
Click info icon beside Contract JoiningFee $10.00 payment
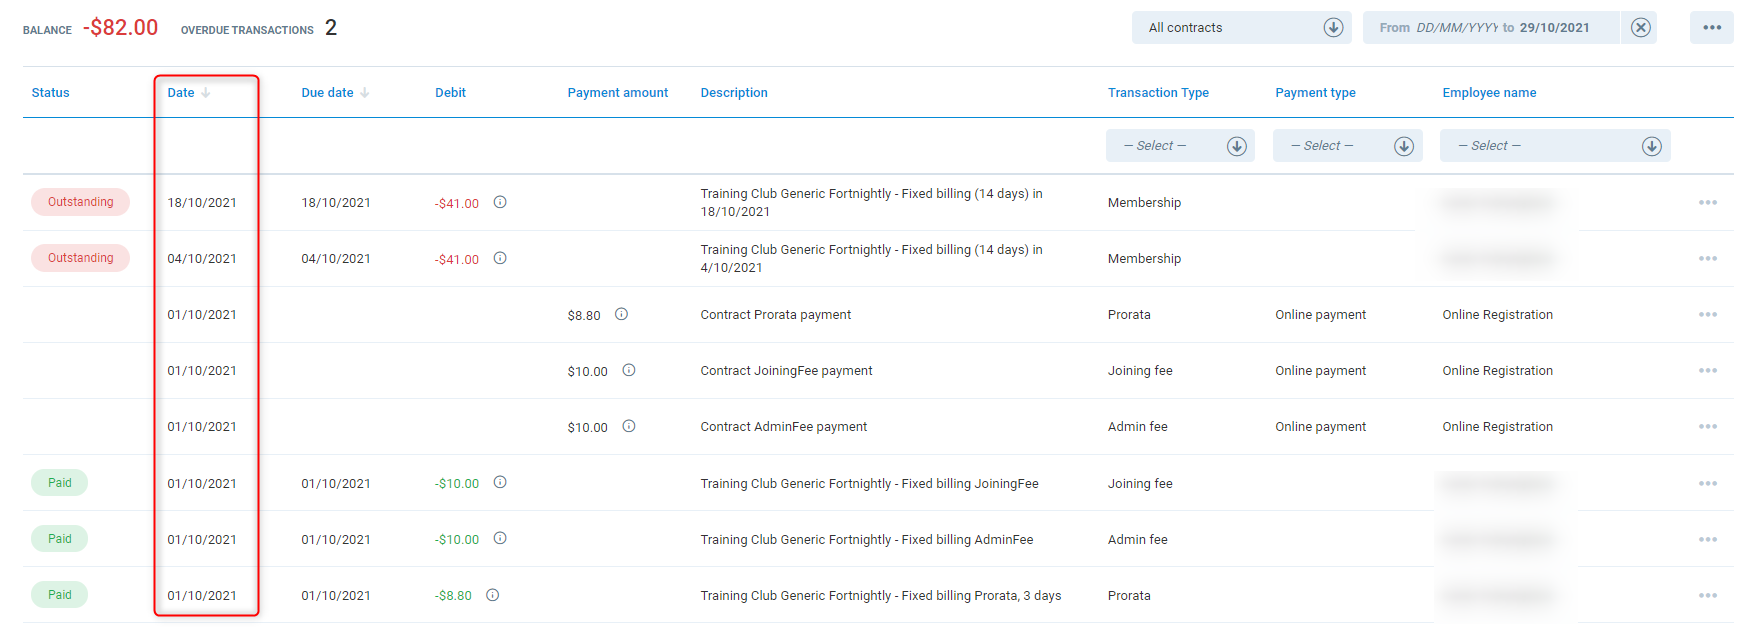pyautogui.click(x=629, y=370)
